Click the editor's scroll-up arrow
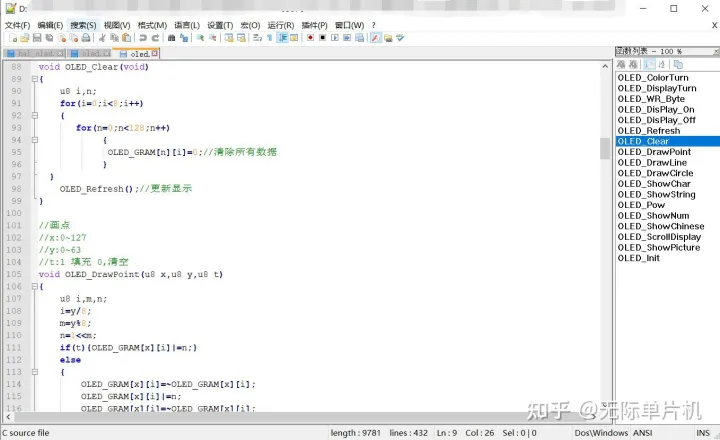This screenshot has height=440, width=720. click(605, 67)
